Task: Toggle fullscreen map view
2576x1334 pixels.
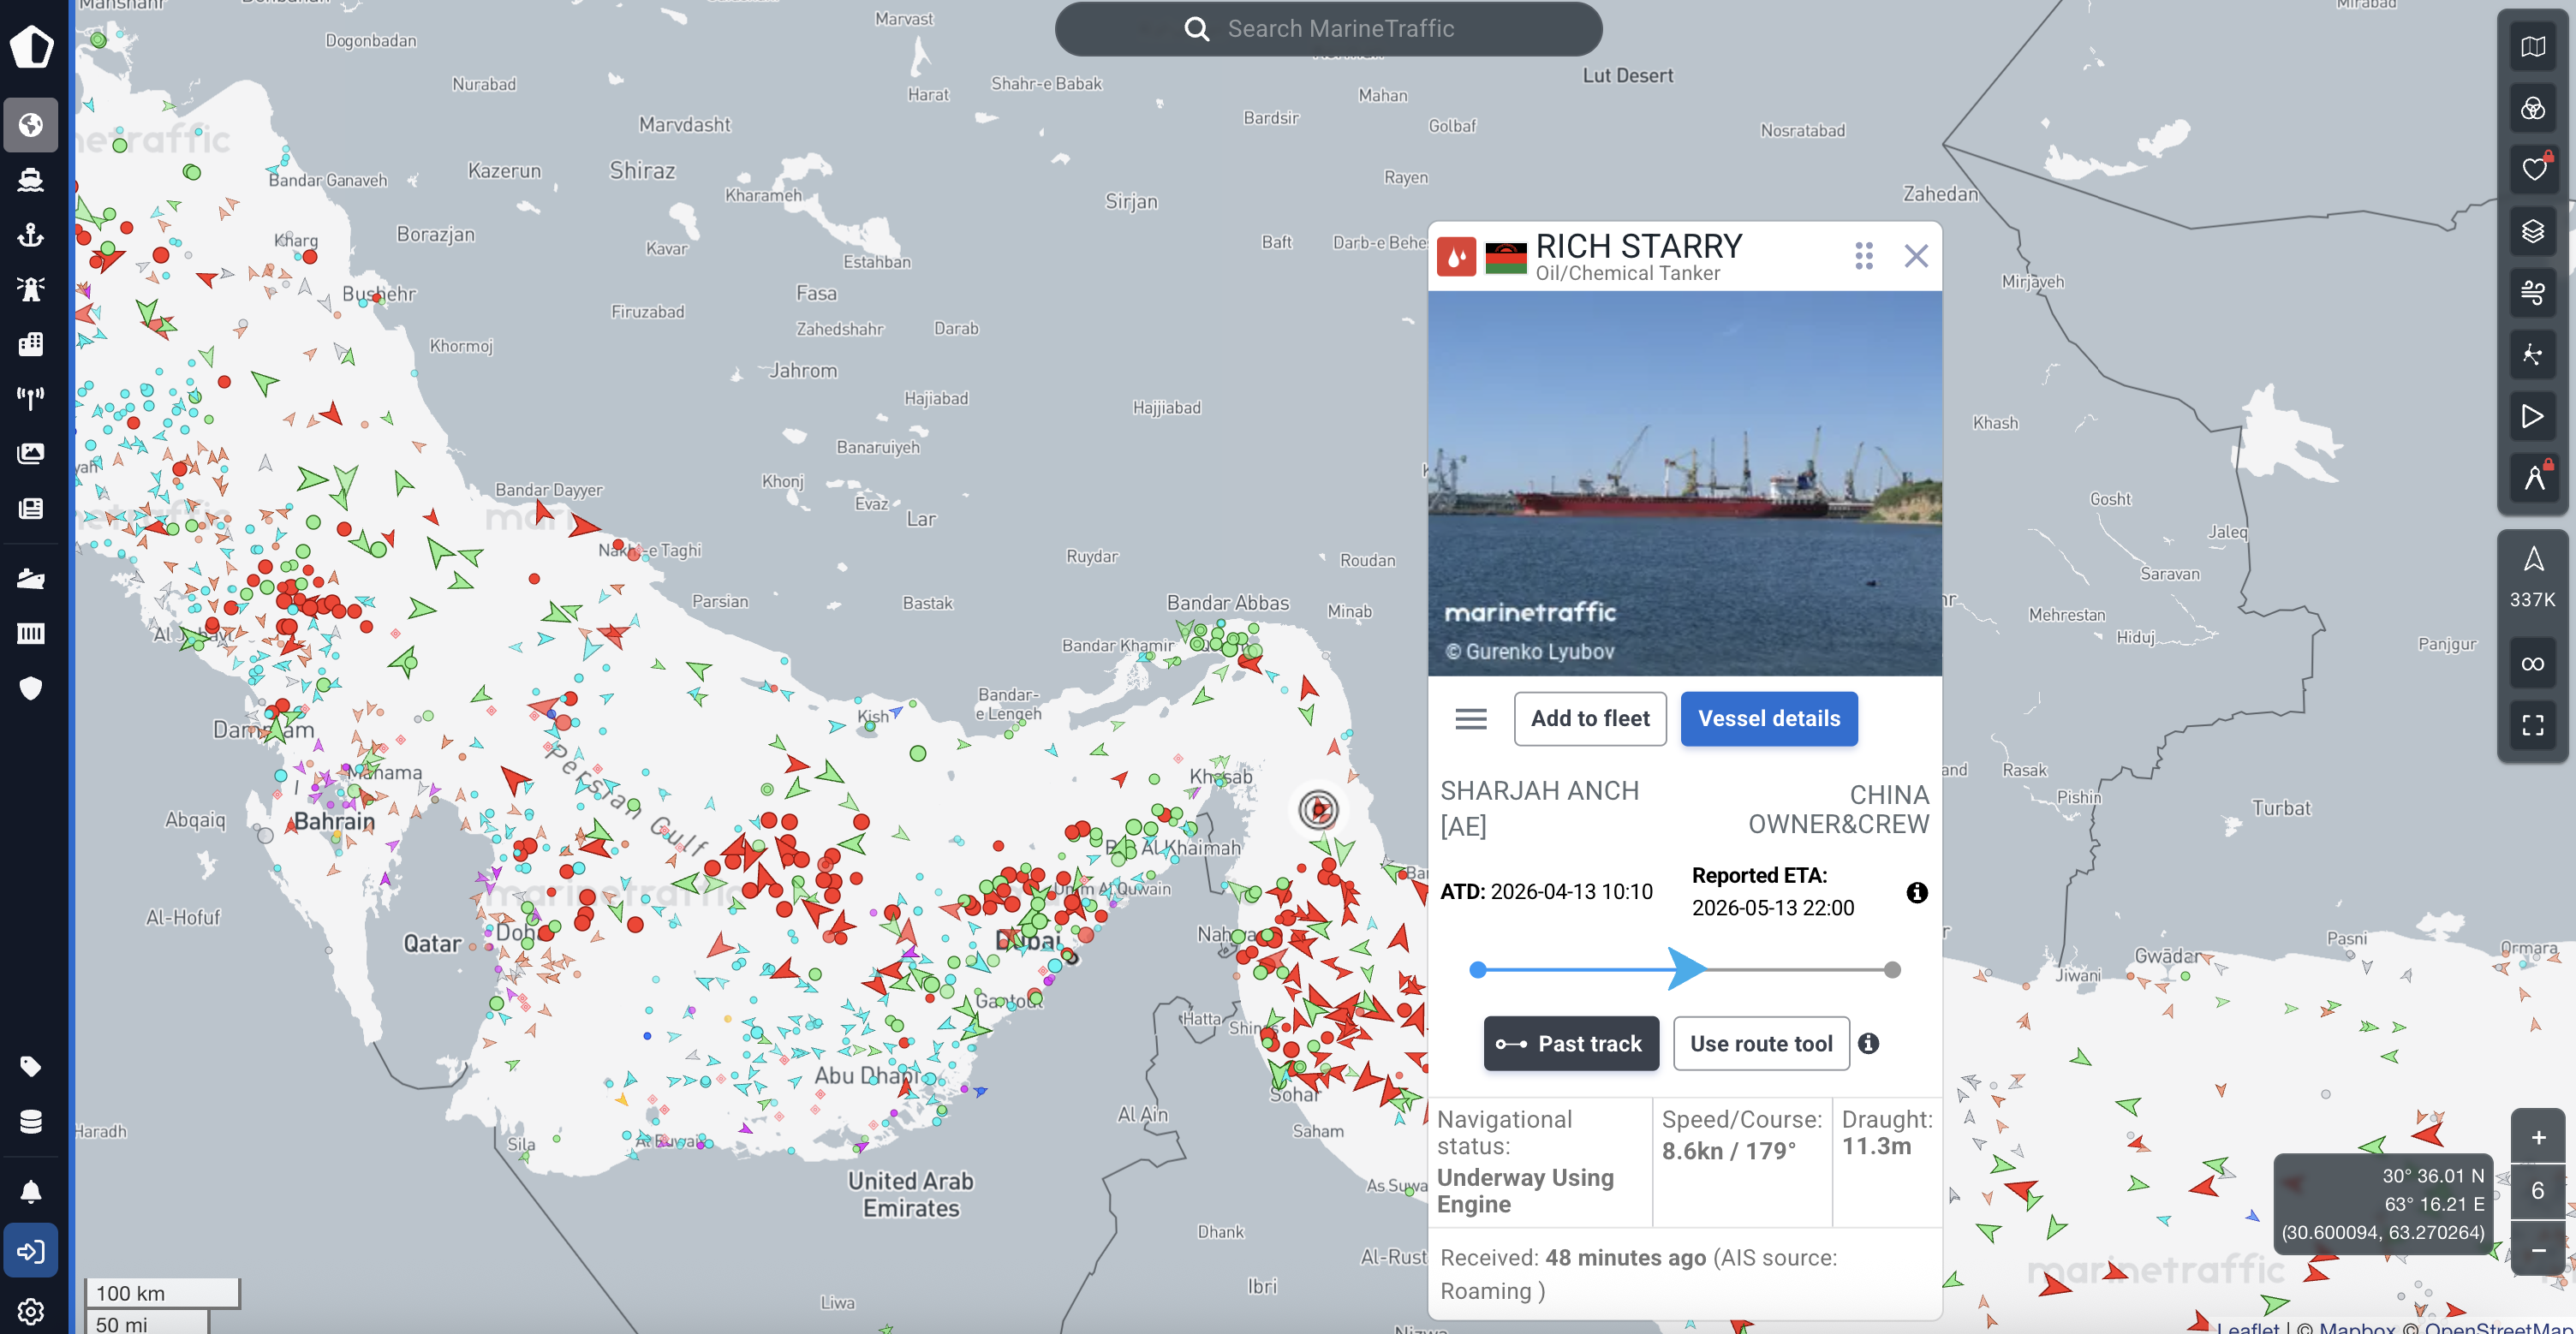Action: tap(2532, 725)
